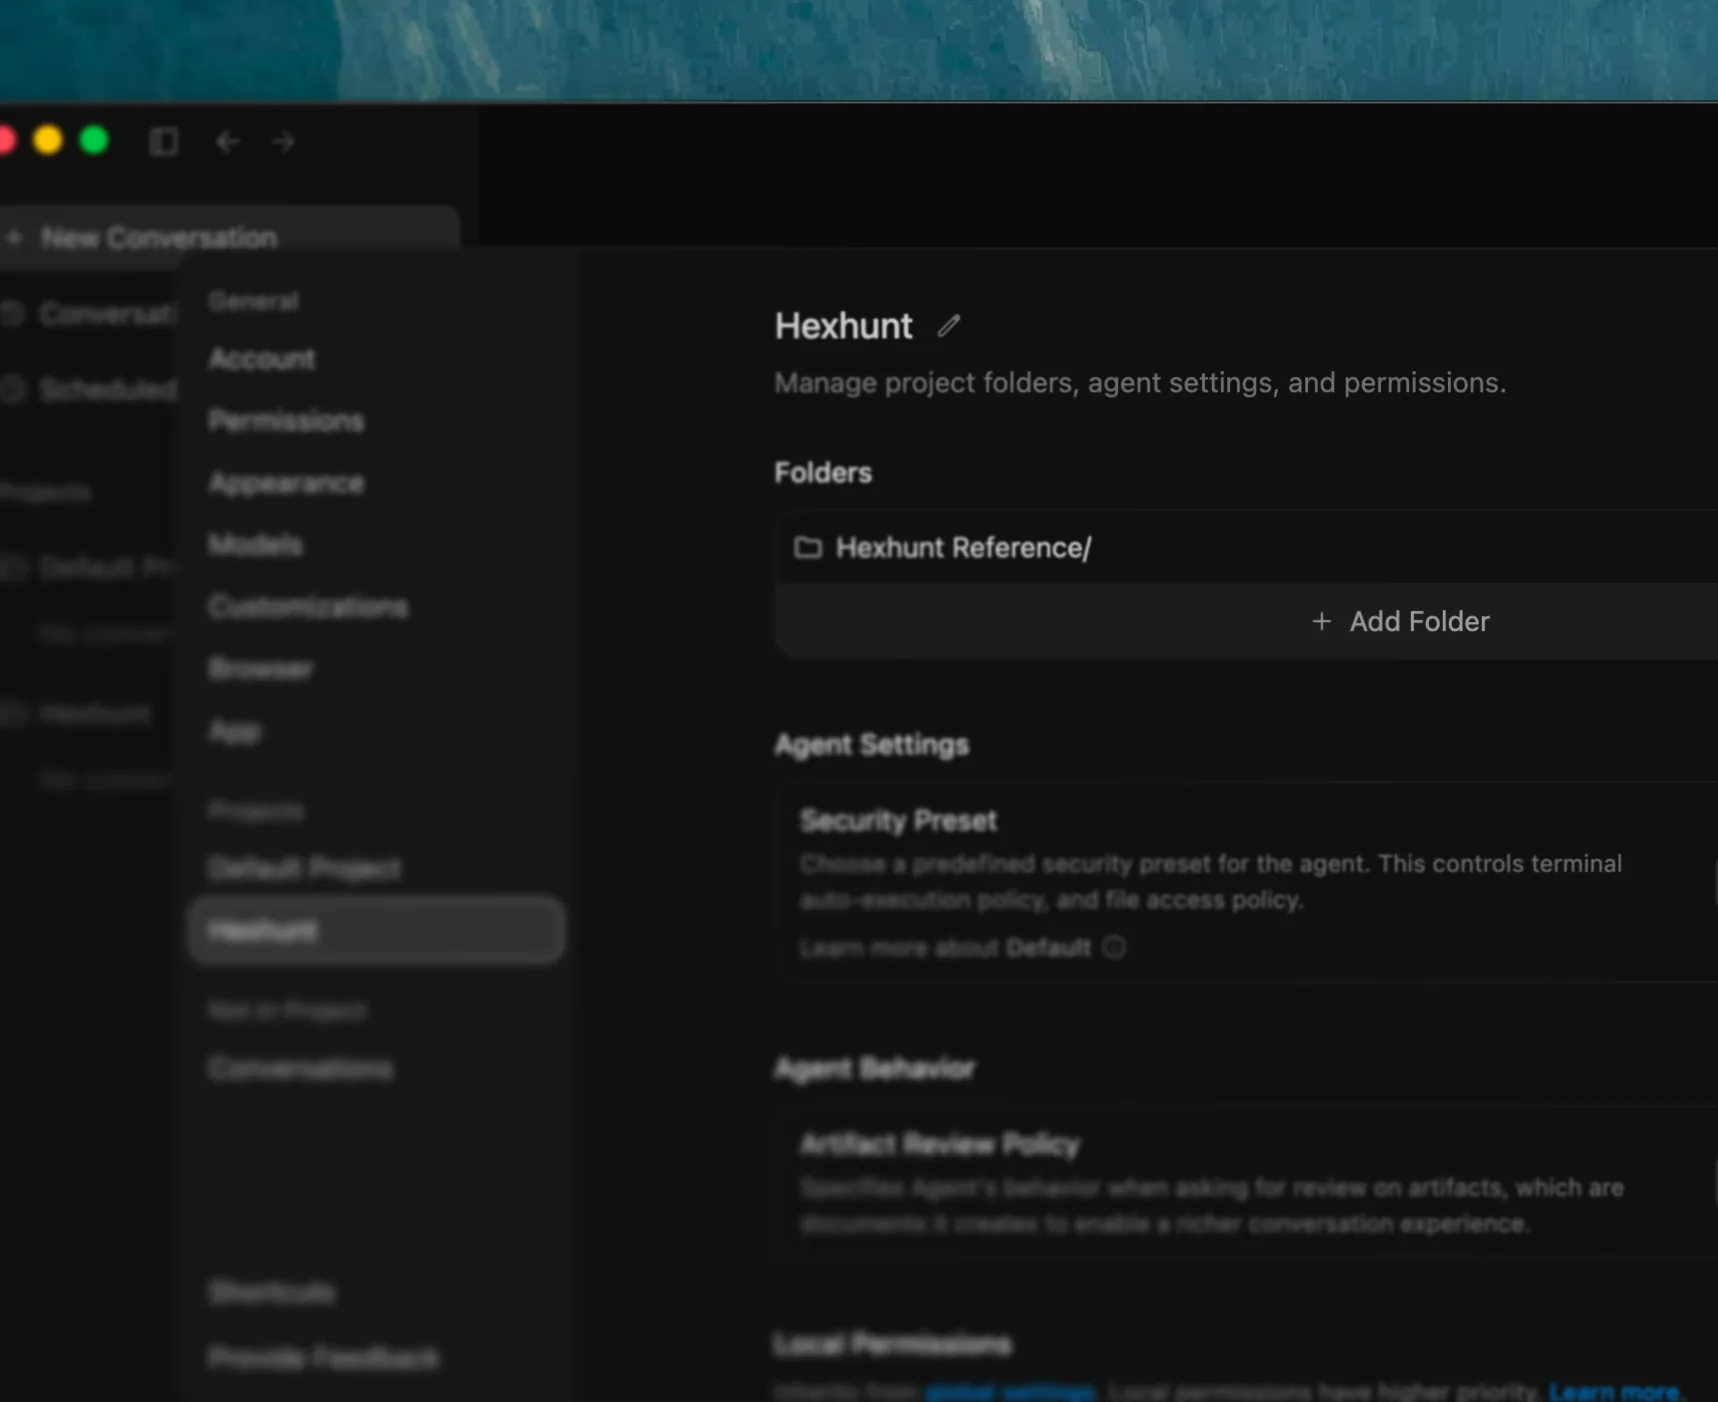The width and height of the screenshot is (1718, 1402).
Task: Click the Agent Behavior heading
Action: (875, 1069)
